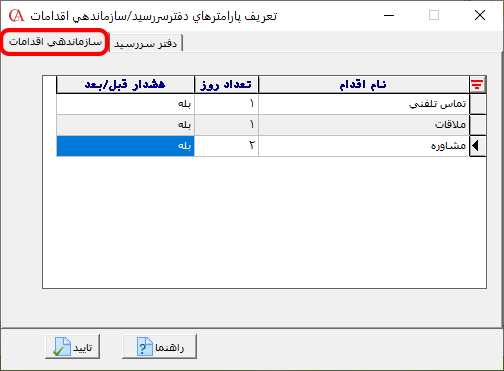Click the day count cell for ملاقات
Screen dimensions: 504x371
[226, 125]
